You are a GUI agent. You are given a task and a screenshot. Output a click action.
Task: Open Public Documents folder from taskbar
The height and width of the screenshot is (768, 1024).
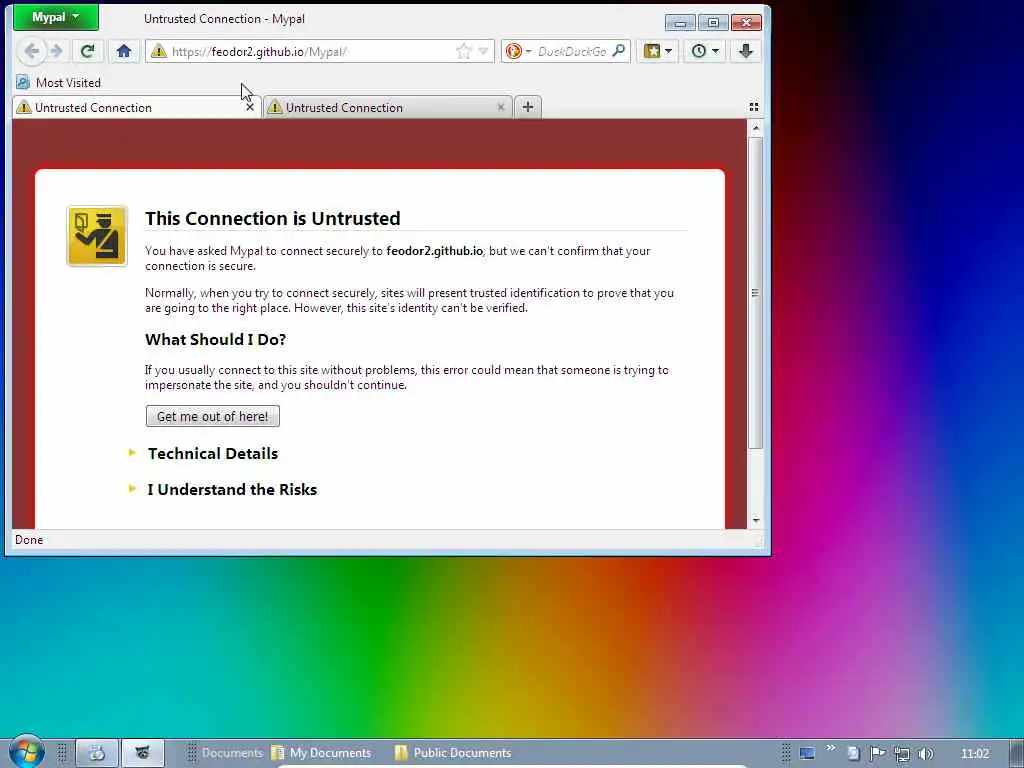point(453,753)
